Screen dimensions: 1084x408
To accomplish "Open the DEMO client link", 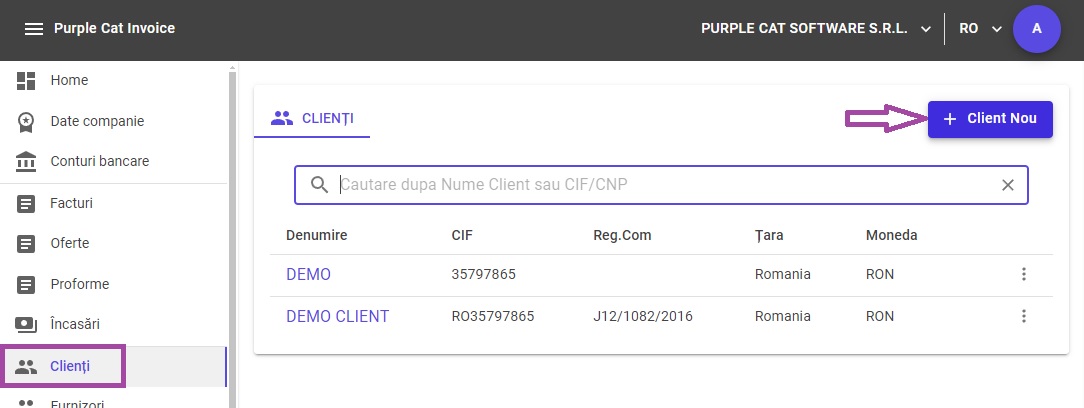I will [308, 275].
